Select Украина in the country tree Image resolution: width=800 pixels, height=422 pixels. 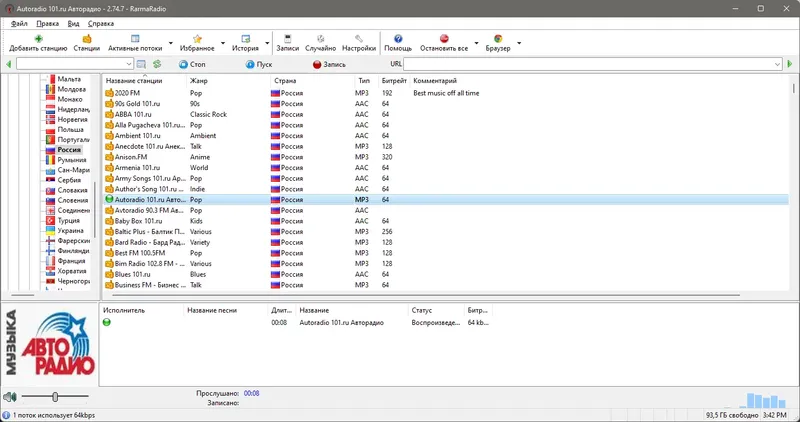point(70,231)
